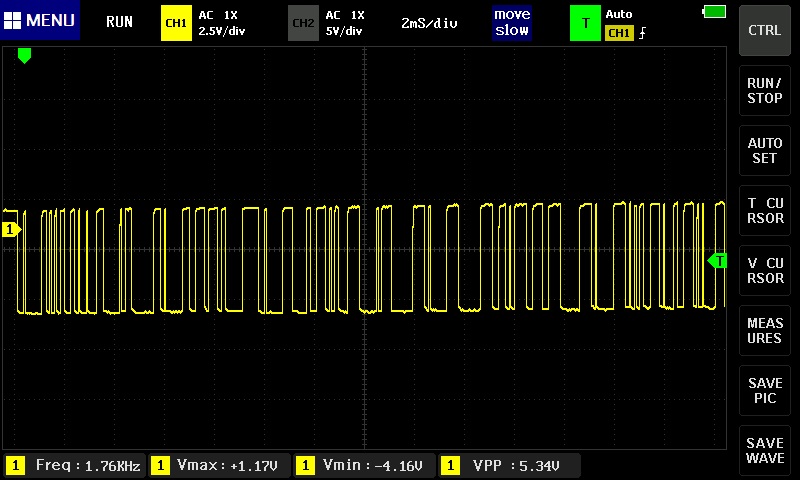Click CH1 AC 1X 2.5V/div setting
The image size is (800, 480).
point(221,23)
